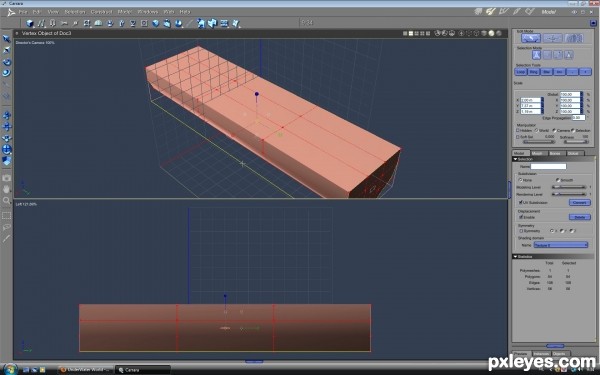This screenshot has height=375, width=600.
Task: Click the Delete button under Displacement
Action: 580,217
